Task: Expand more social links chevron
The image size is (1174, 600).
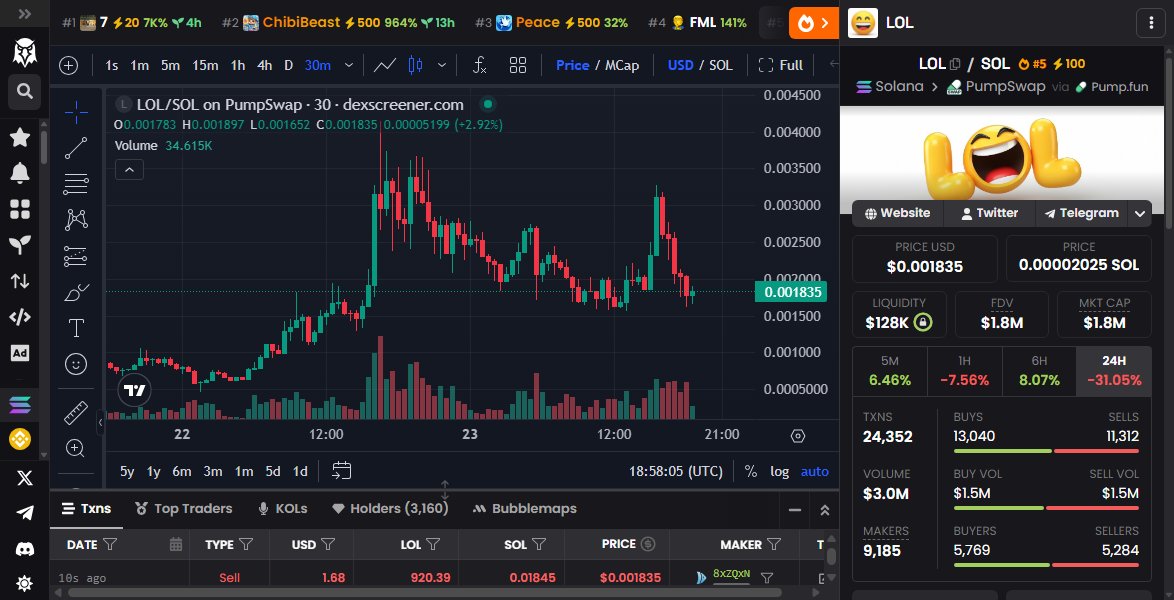Action: point(1140,213)
